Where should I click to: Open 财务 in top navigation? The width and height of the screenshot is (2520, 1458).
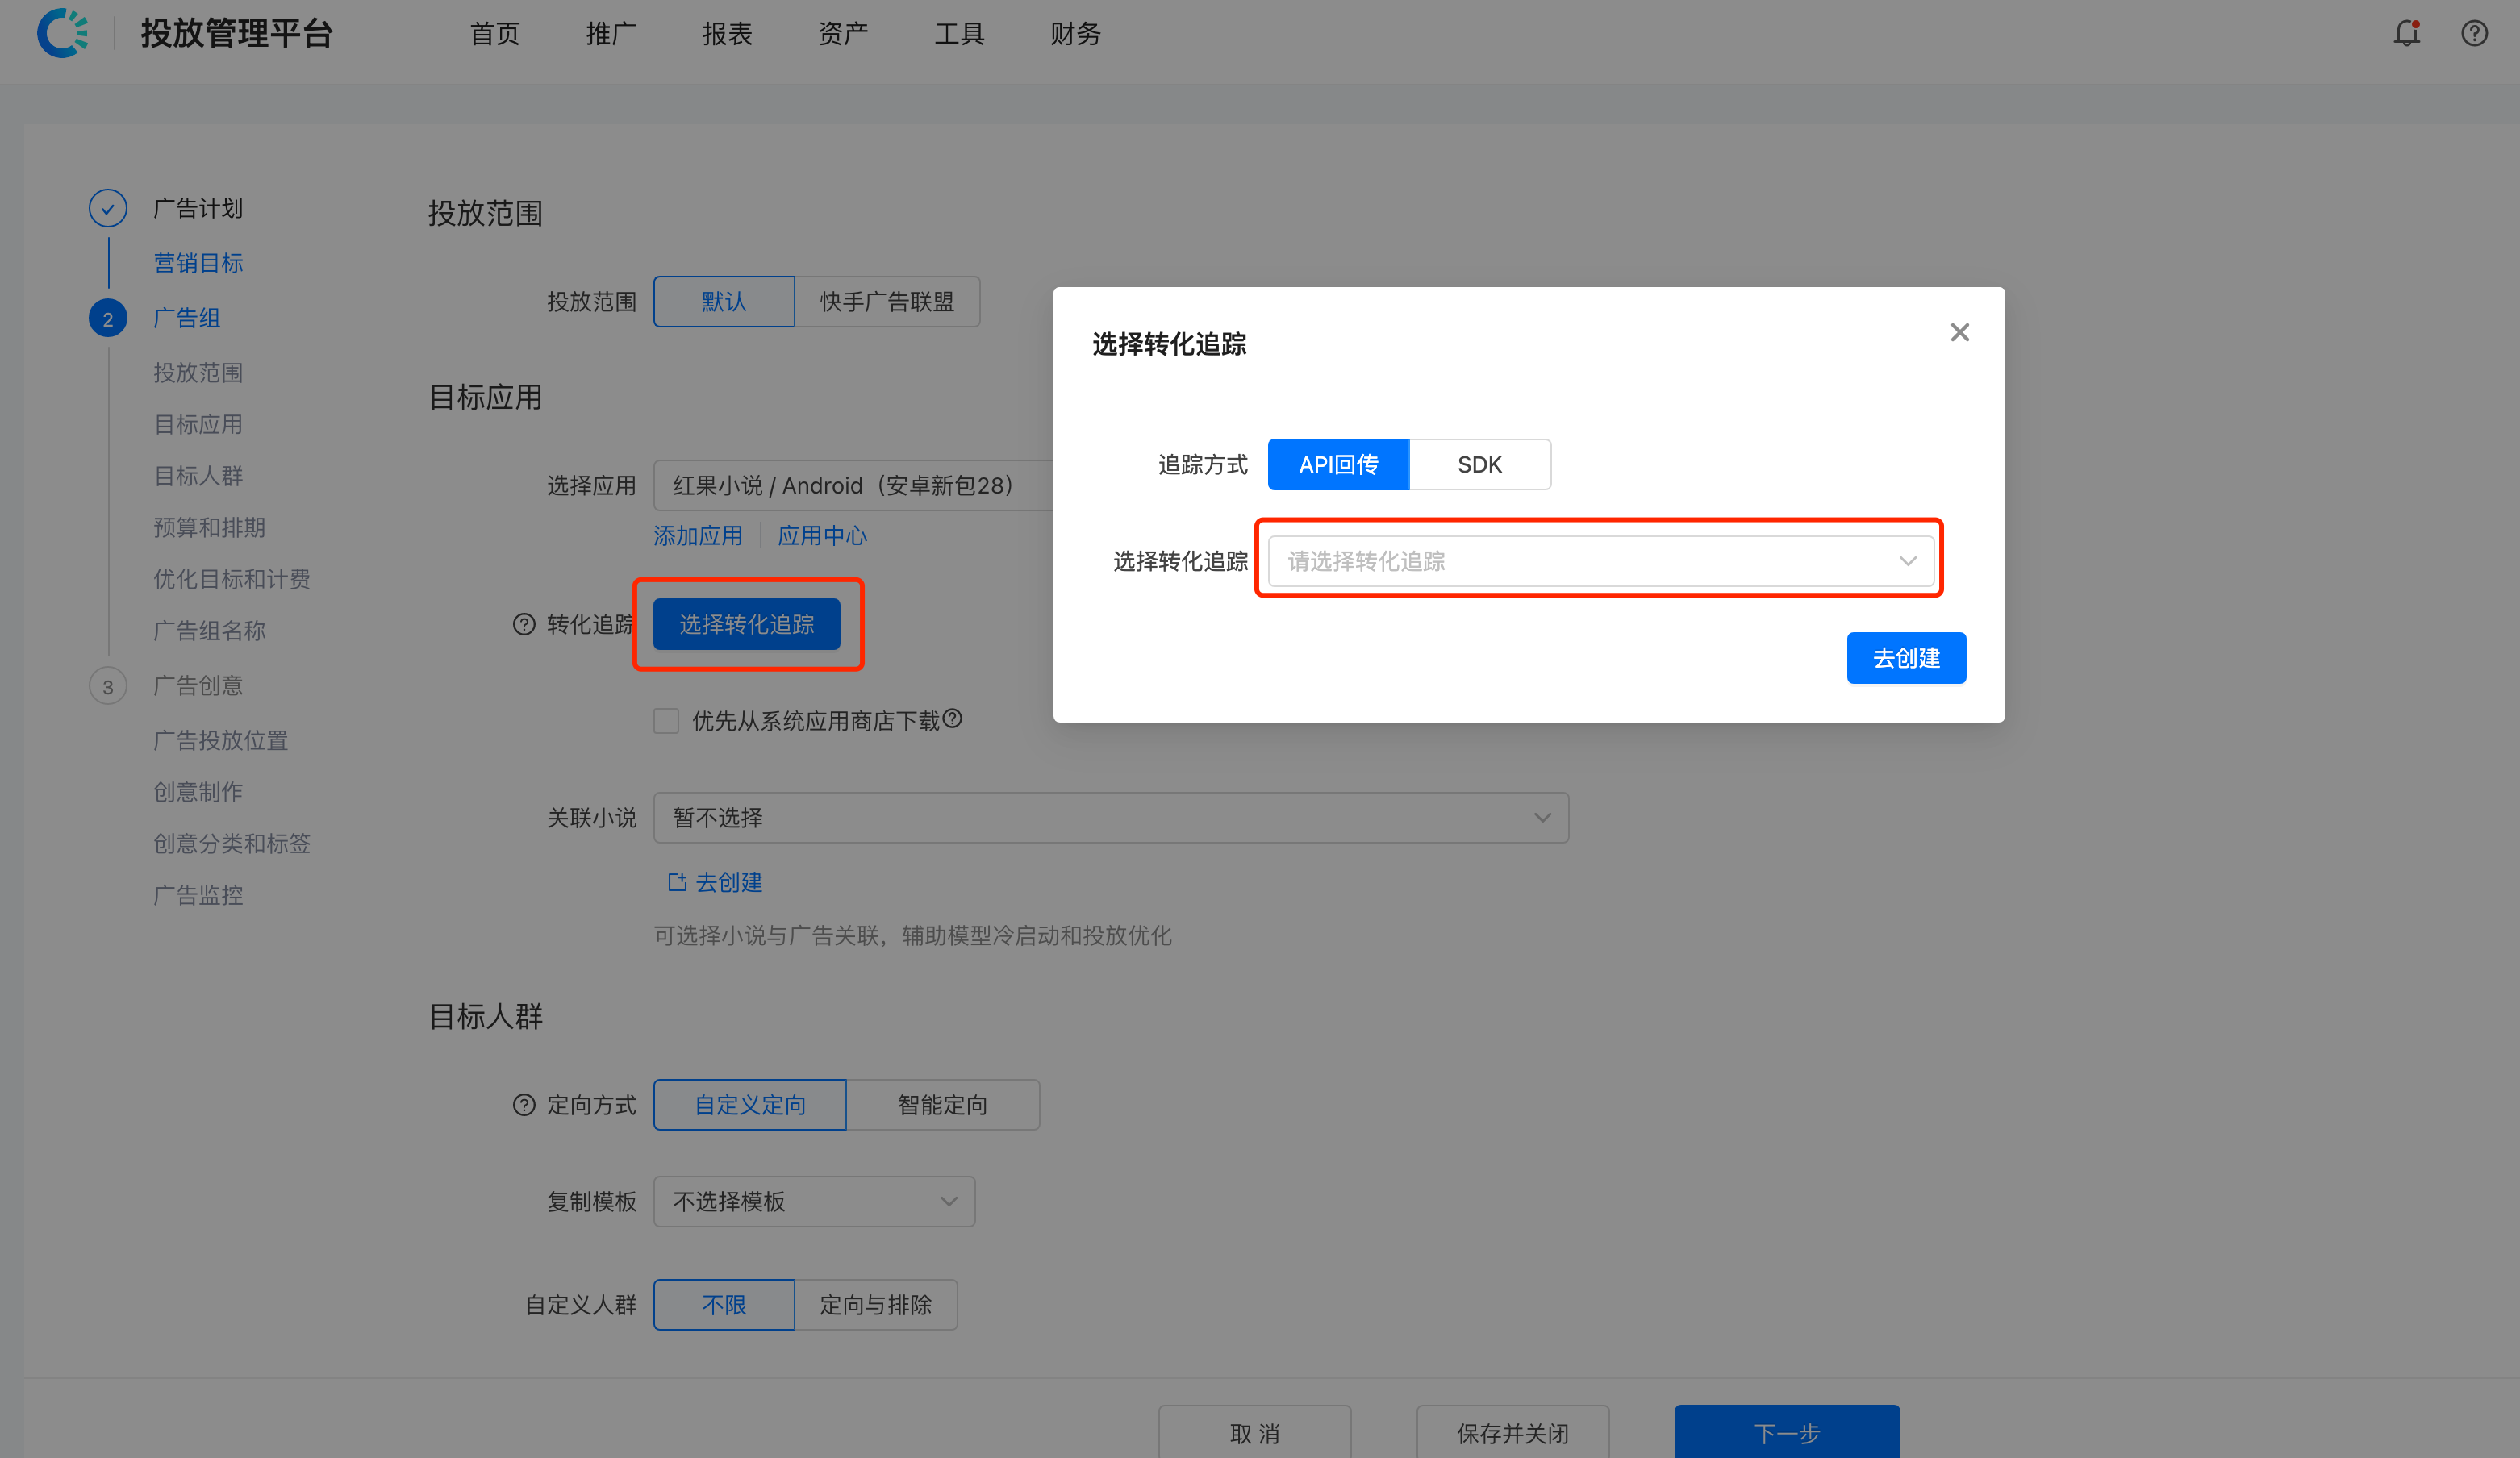tap(1076, 33)
